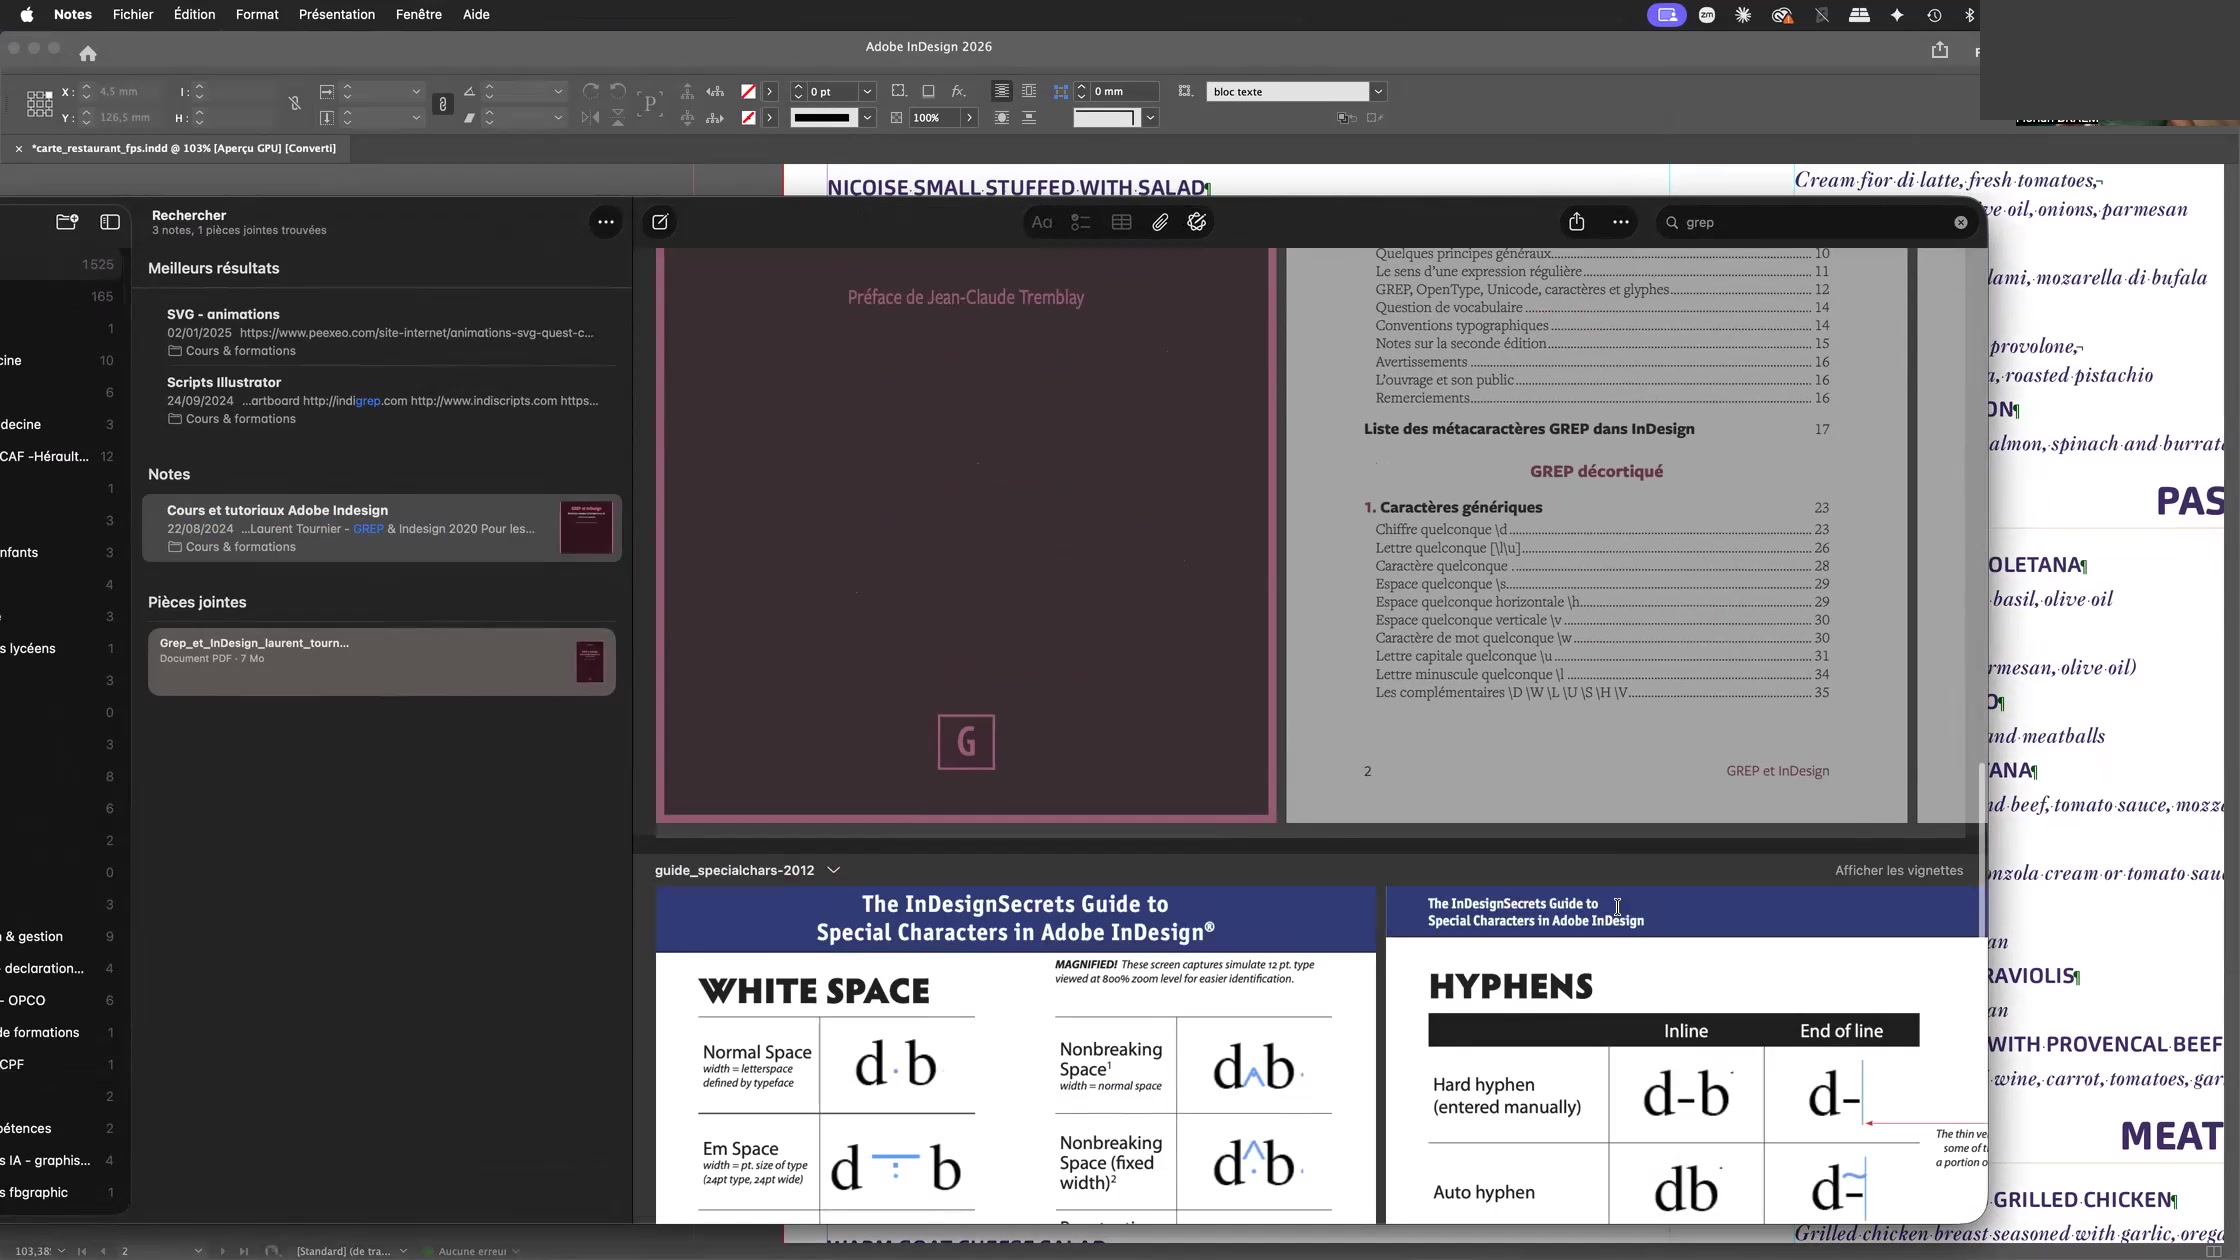Rotate 90° clockwise in InDesign control bar
The width and height of the screenshot is (2240, 1260).
(x=591, y=91)
